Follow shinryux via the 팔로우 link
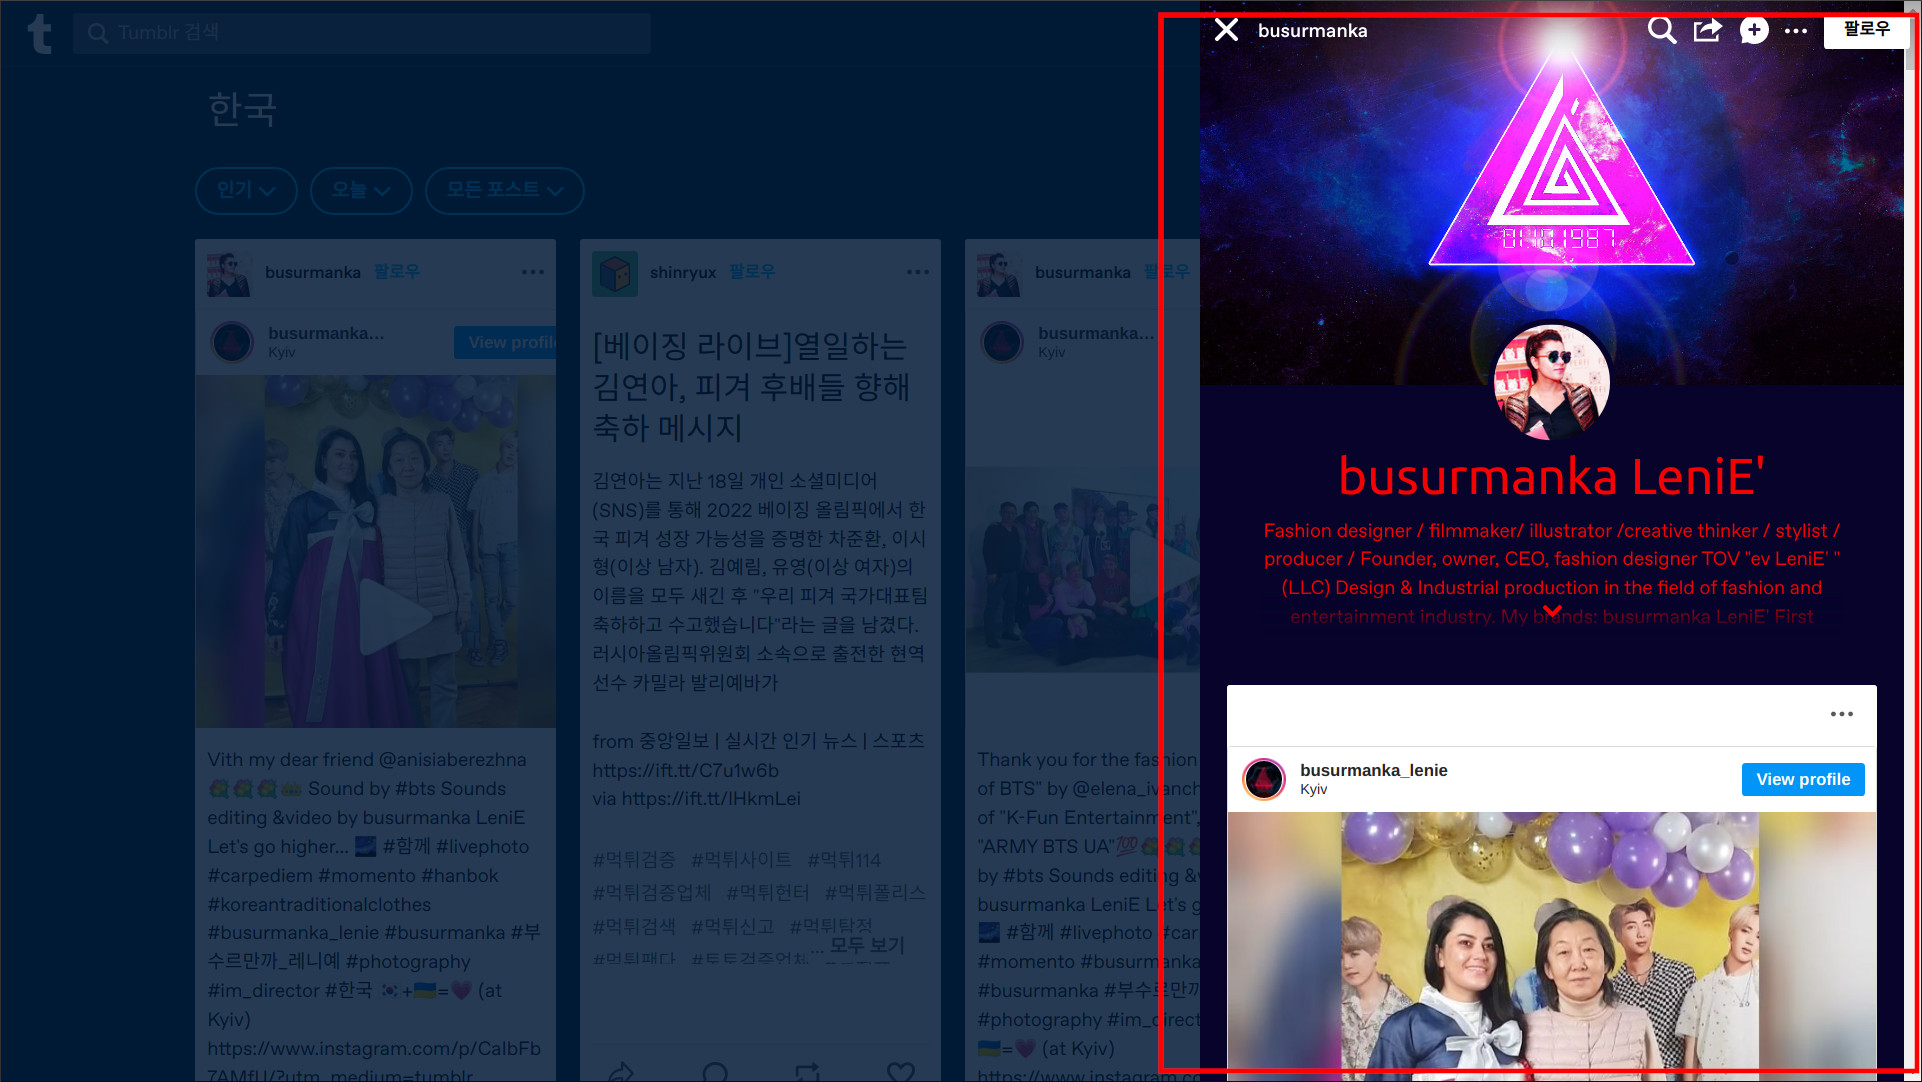 [752, 272]
